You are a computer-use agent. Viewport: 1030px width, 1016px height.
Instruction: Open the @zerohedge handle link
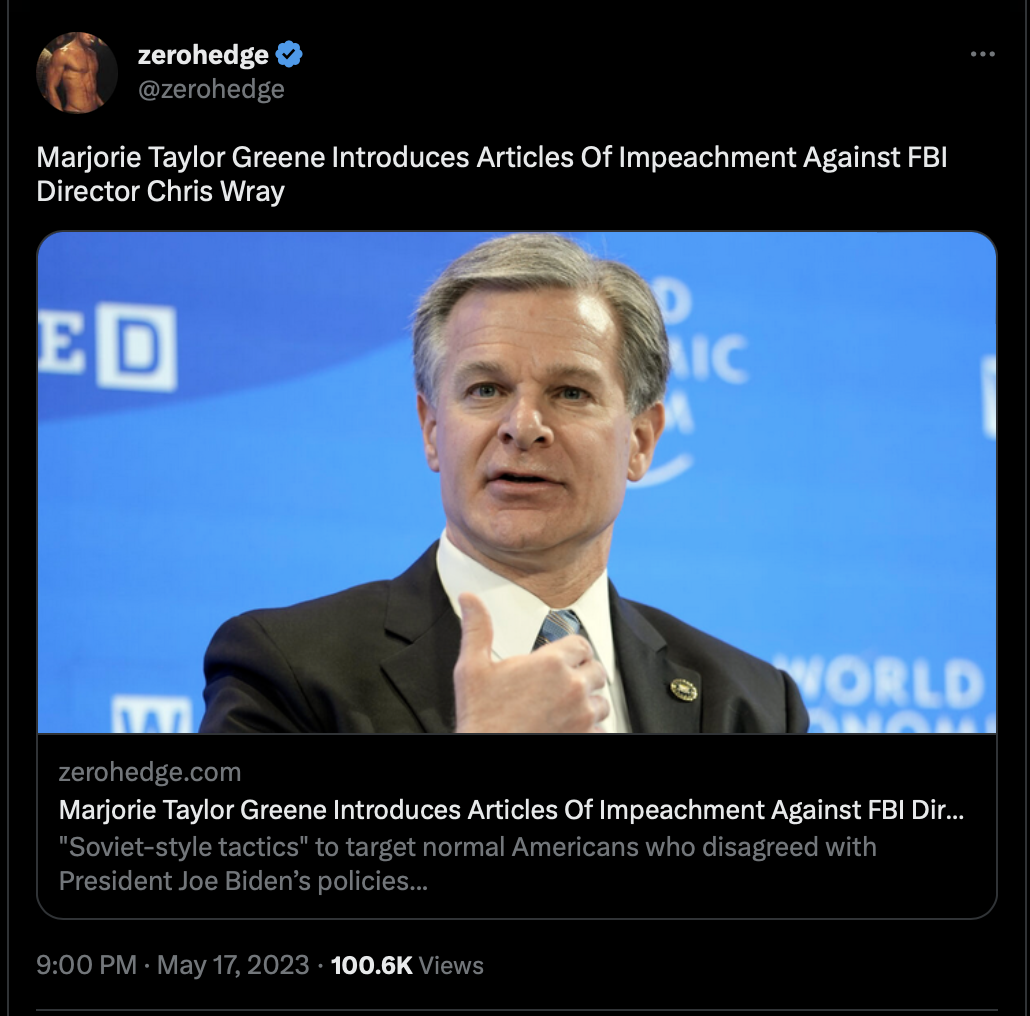[x=211, y=89]
